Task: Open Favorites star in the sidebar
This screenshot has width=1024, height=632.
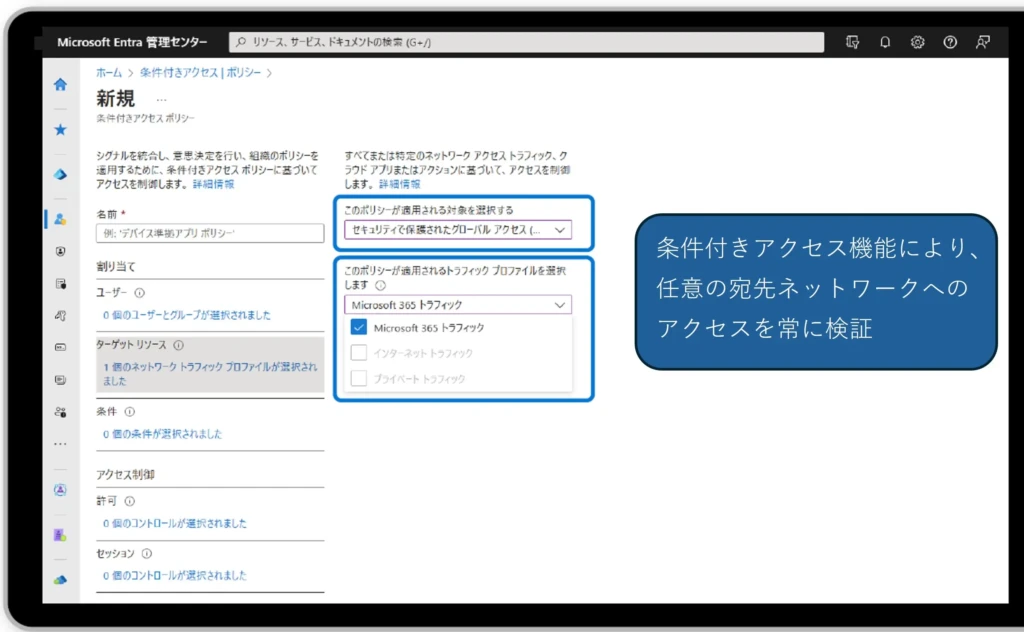Action: click(x=60, y=129)
